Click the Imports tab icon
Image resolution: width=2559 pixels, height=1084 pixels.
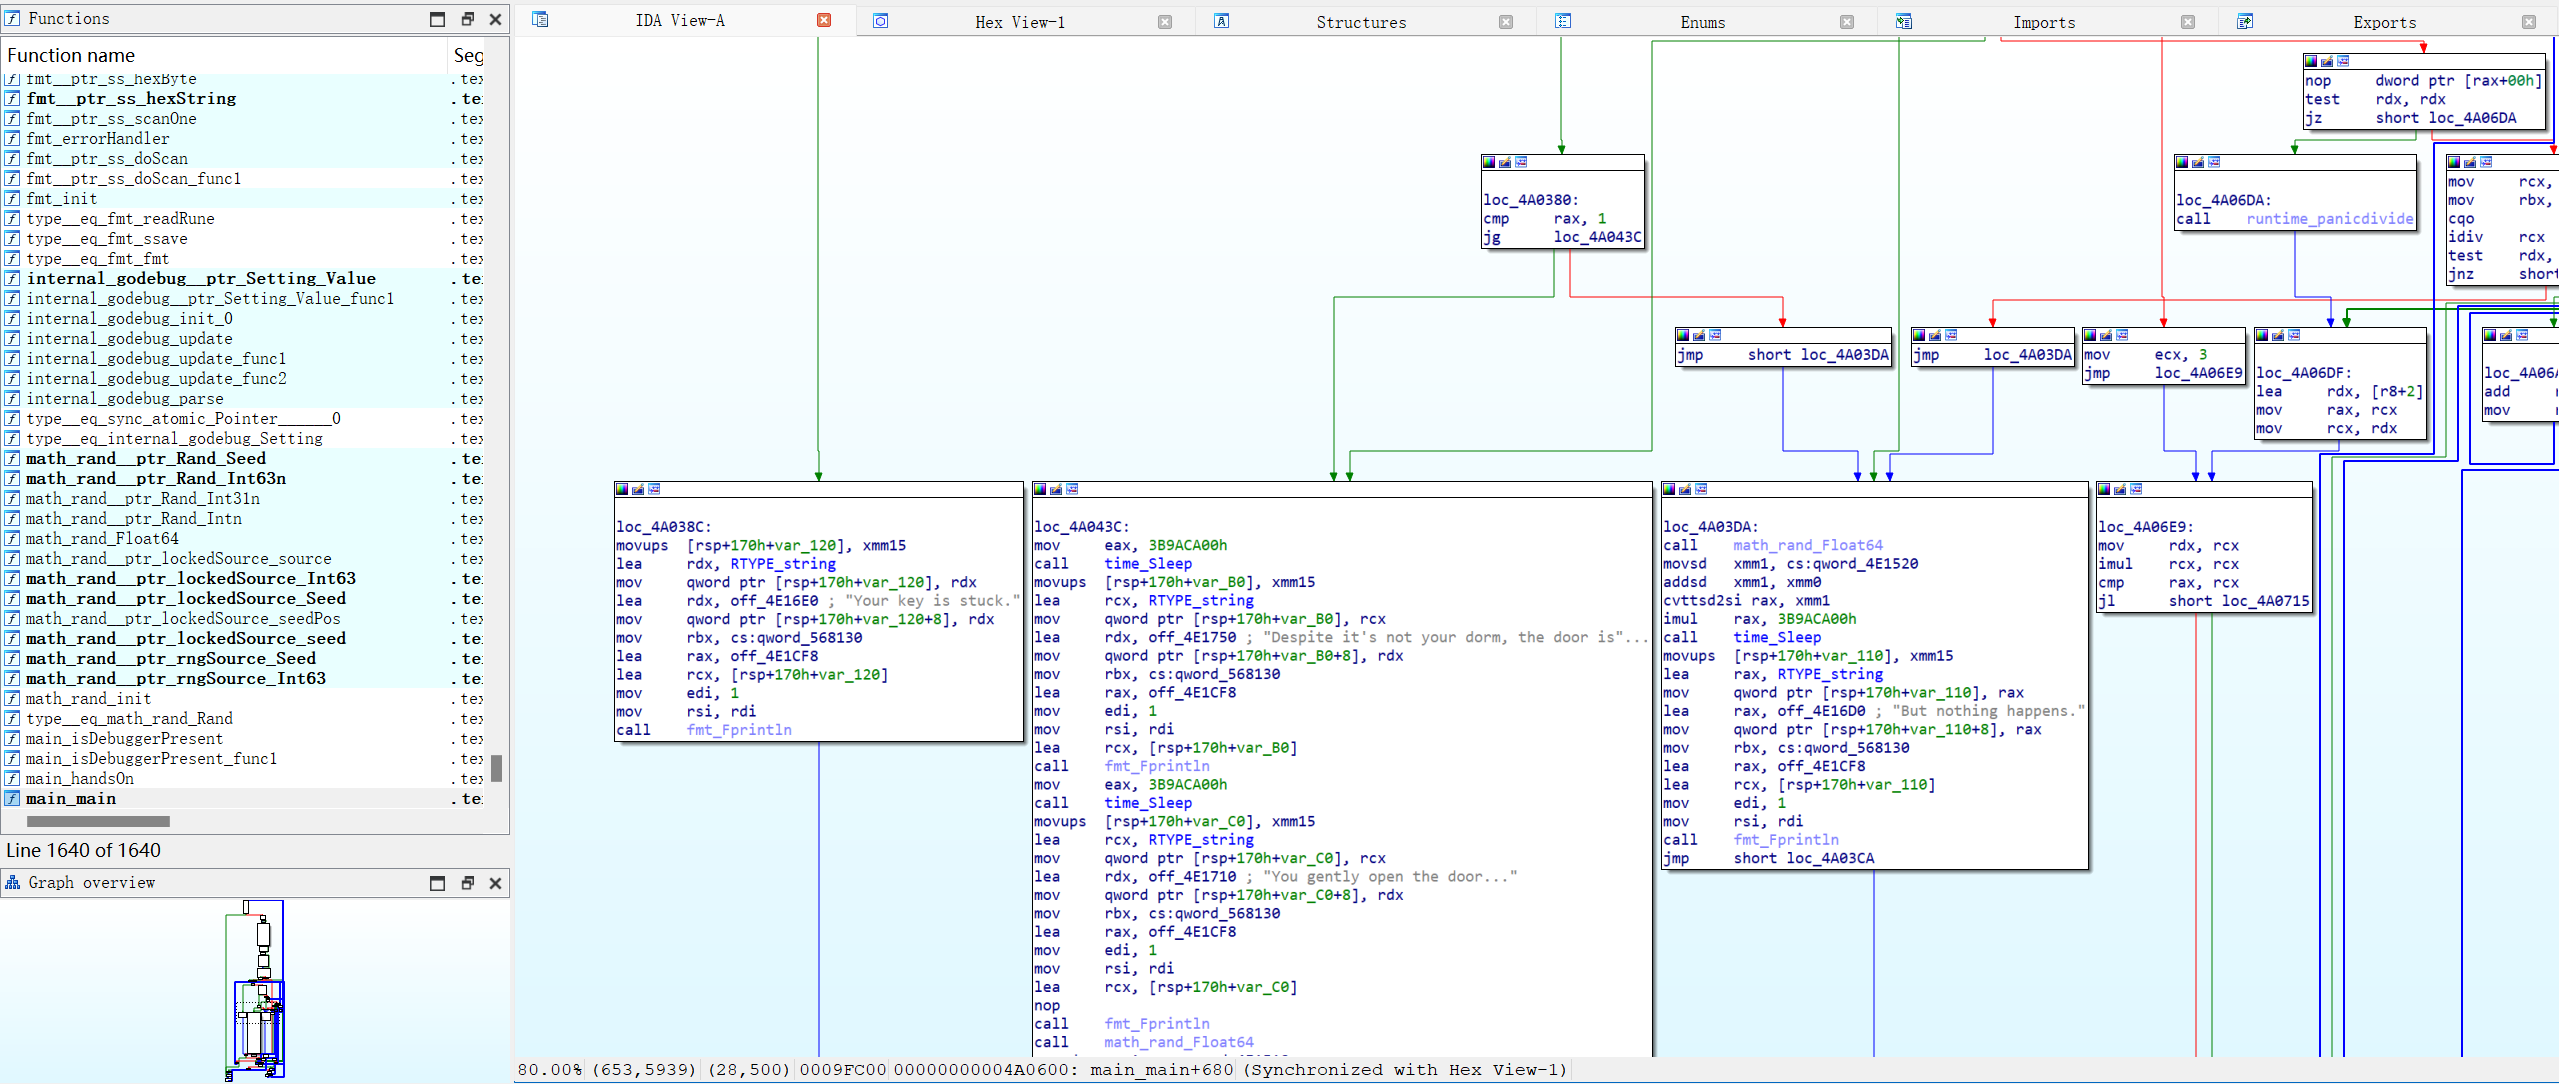coord(1904,22)
